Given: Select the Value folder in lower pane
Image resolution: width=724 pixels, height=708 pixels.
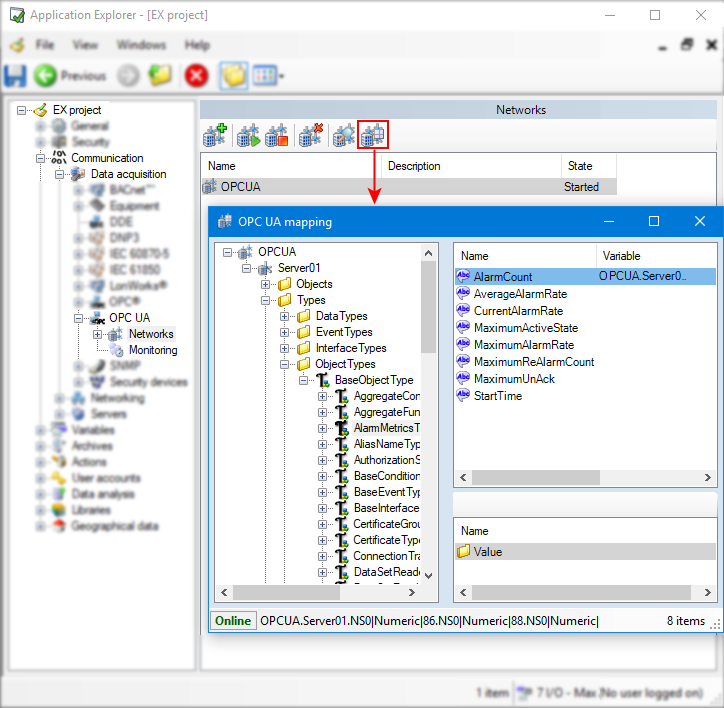Looking at the screenshot, I should click(x=487, y=551).
